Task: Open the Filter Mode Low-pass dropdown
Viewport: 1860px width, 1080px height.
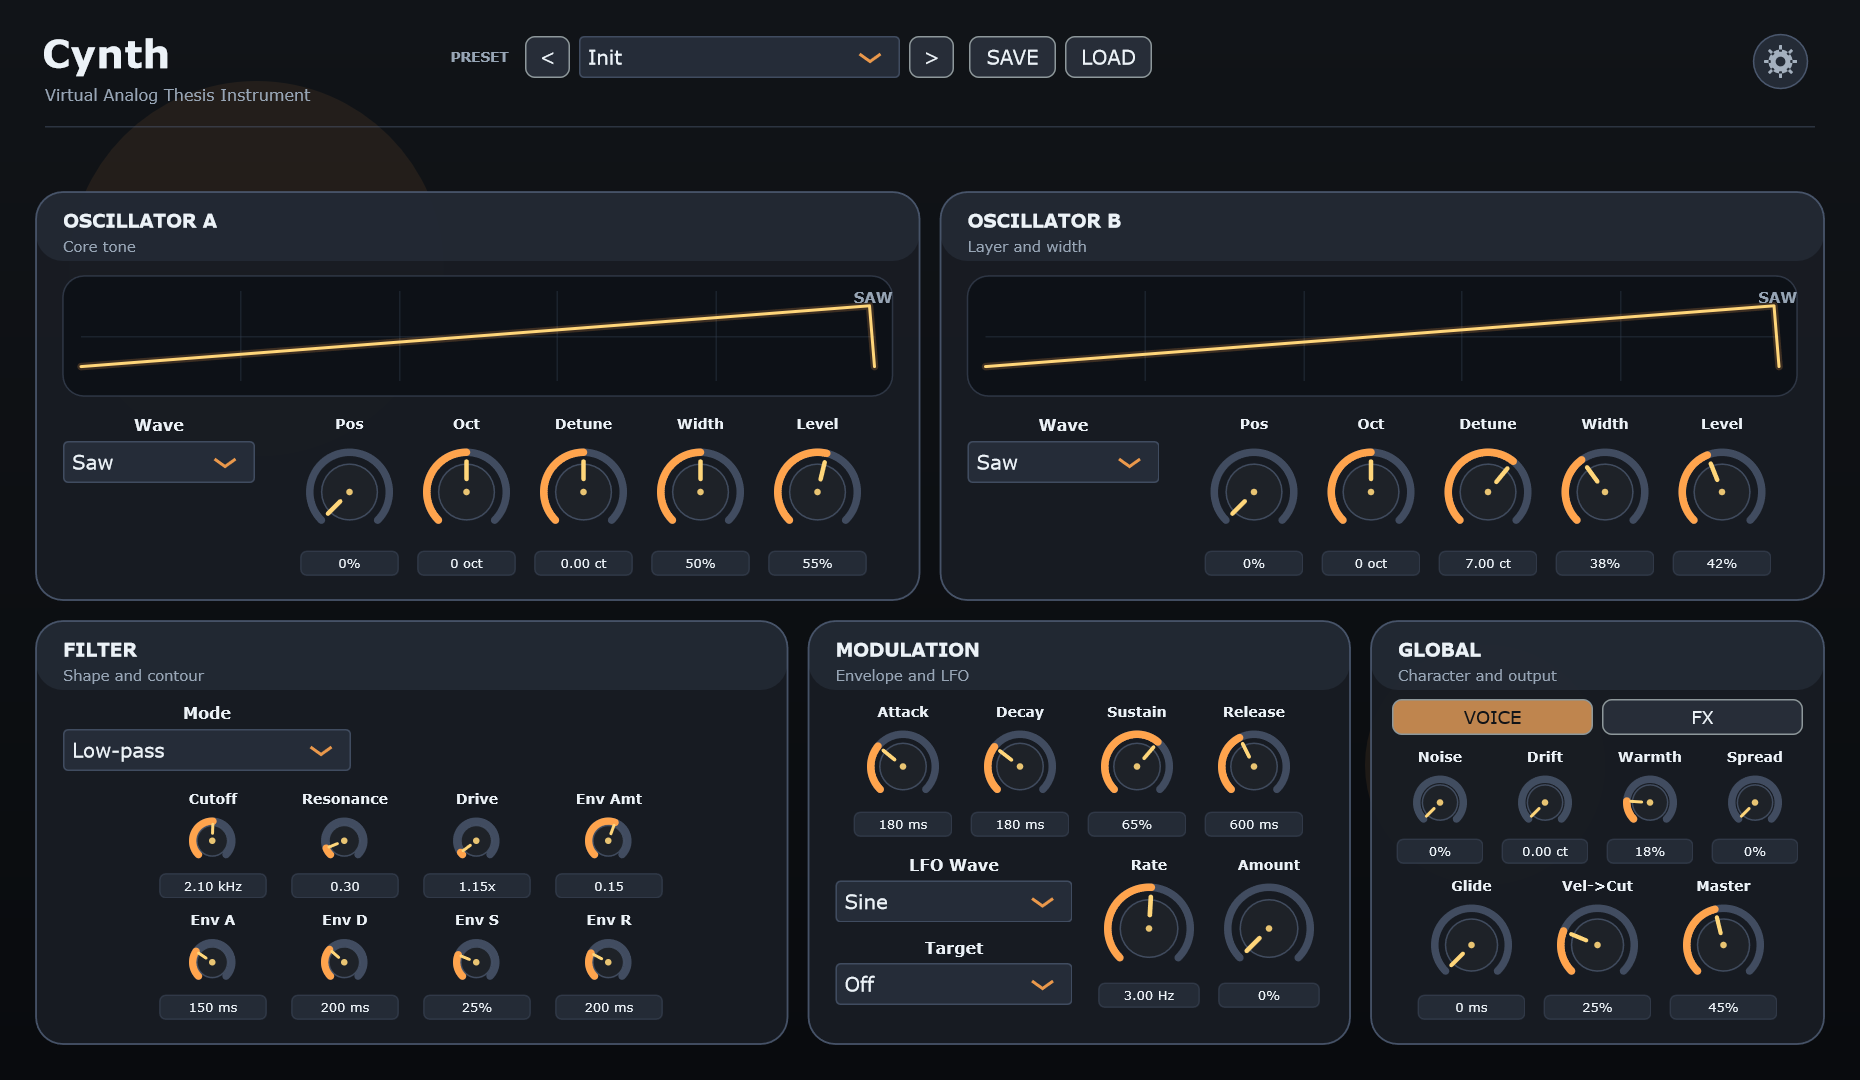Action: click(x=207, y=750)
